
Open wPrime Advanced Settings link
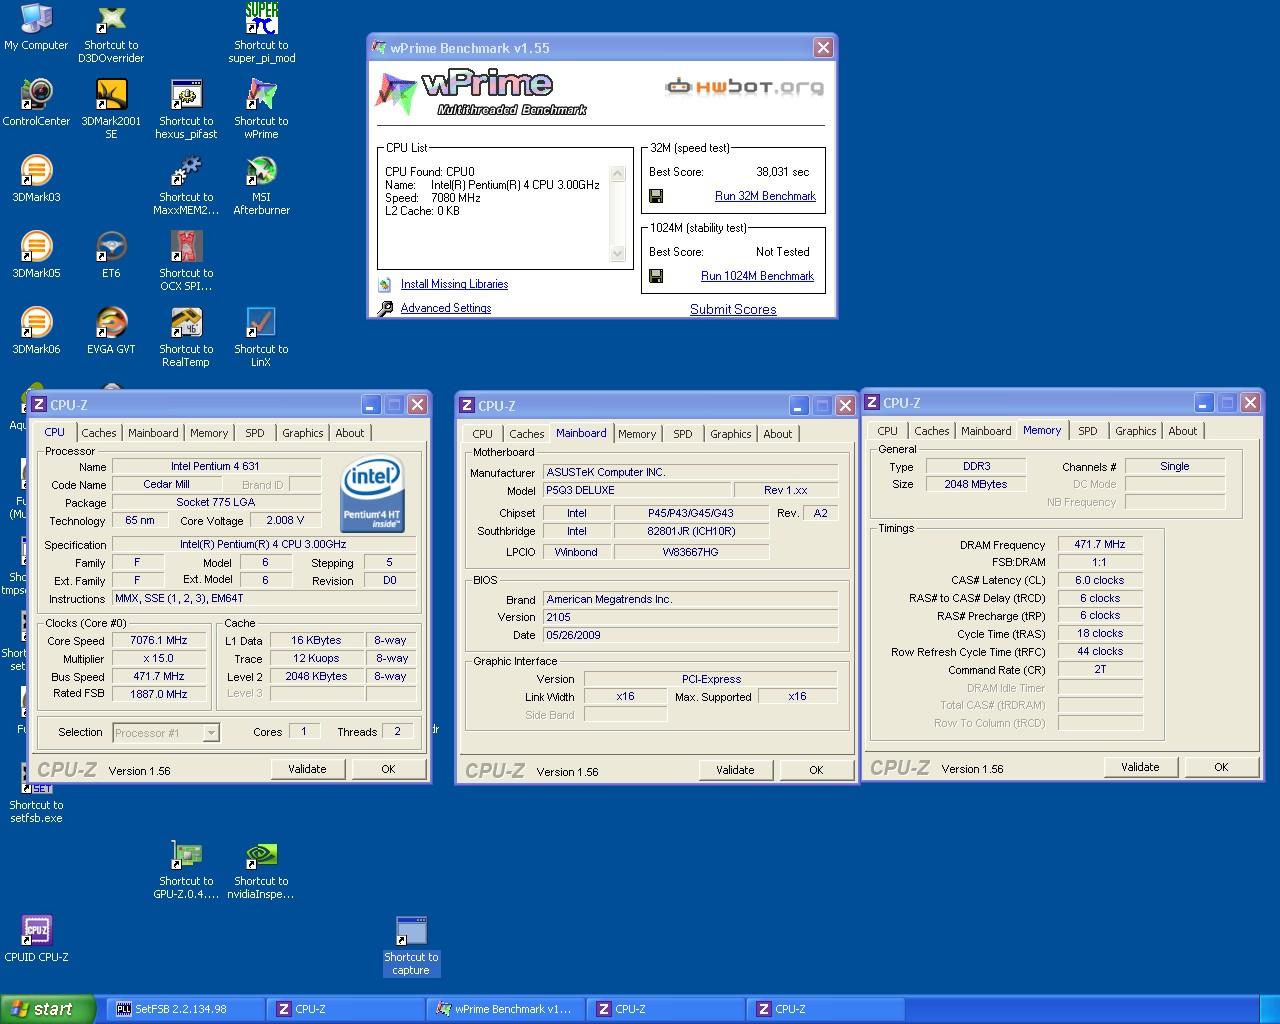pos(446,308)
